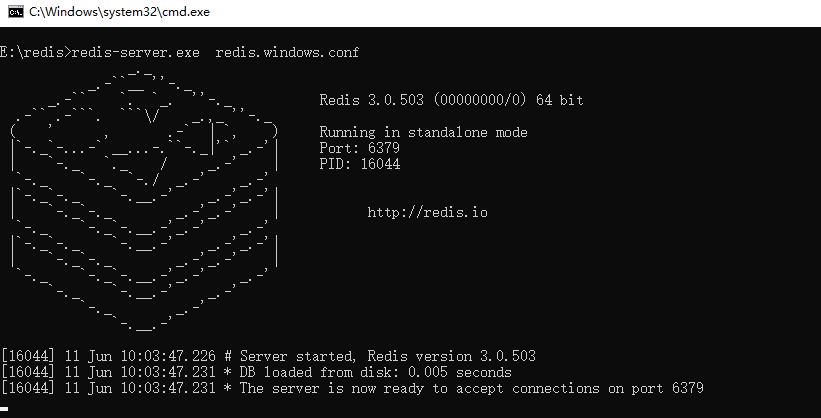This screenshot has height=418, width=821.
Task: Click the 10:03:47.226 timestamp in log
Action: click(x=169, y=356)
